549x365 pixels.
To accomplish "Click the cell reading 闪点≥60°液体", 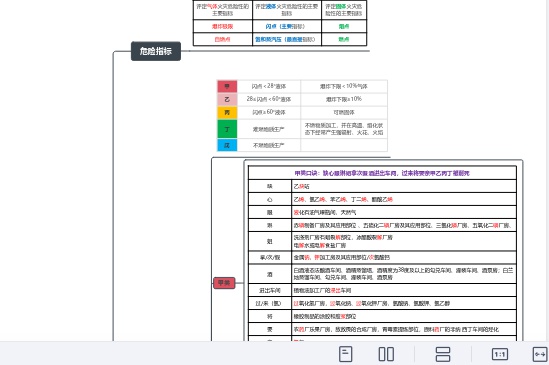I will tap(269, 113).
